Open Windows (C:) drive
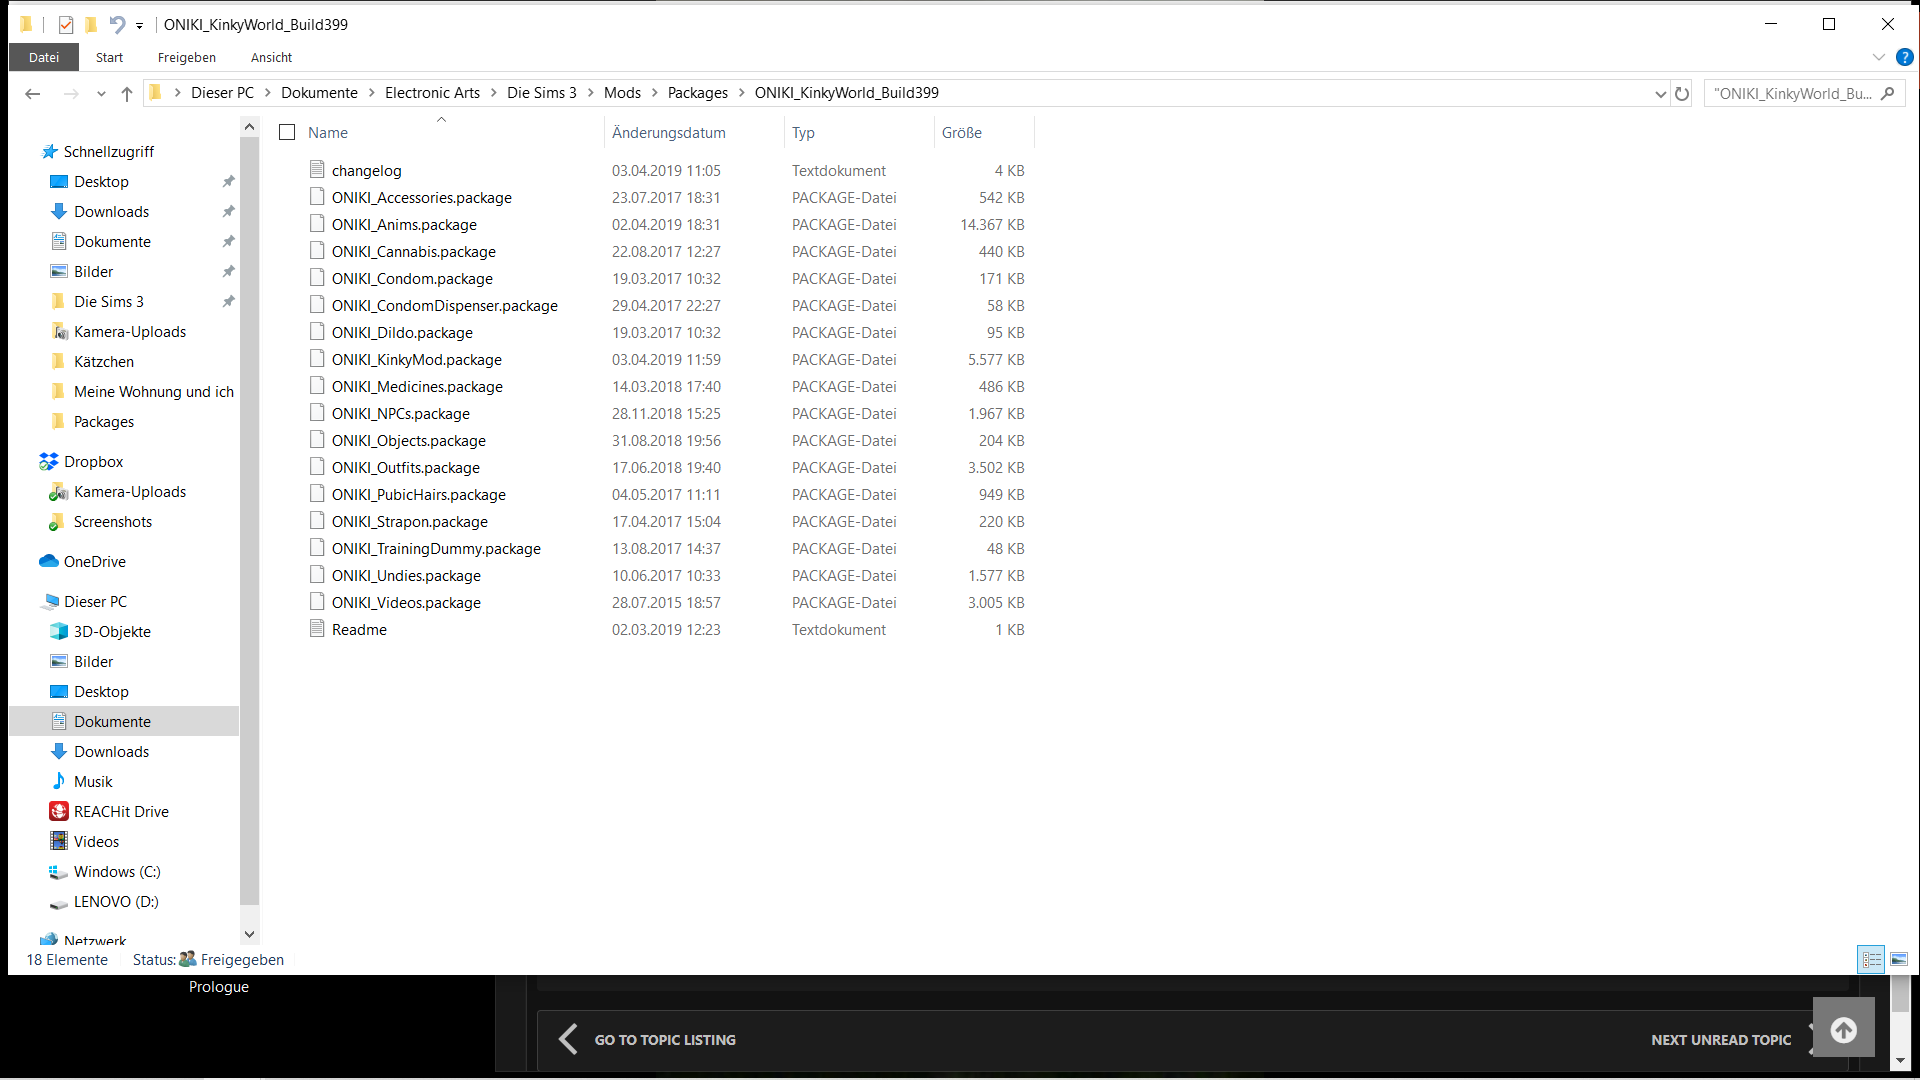The height and width of the screenshot is (1080, 1920). (117, 871)
